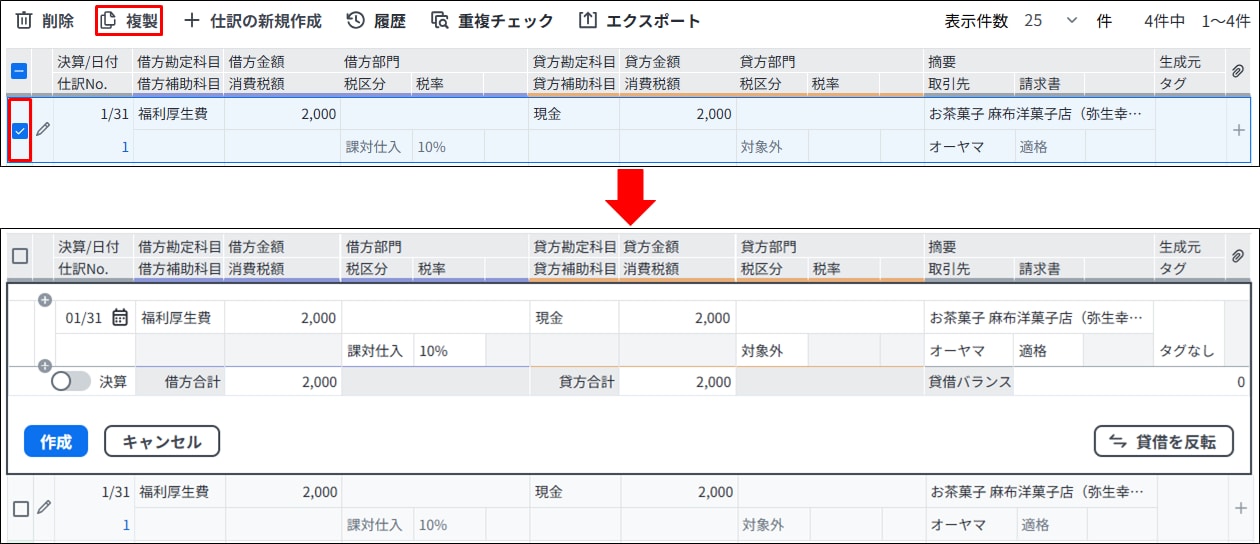The image size is (1260, 544).
Task: Click the paperclip attachment icon in the top header
Action: click(x=1238, y=72)
